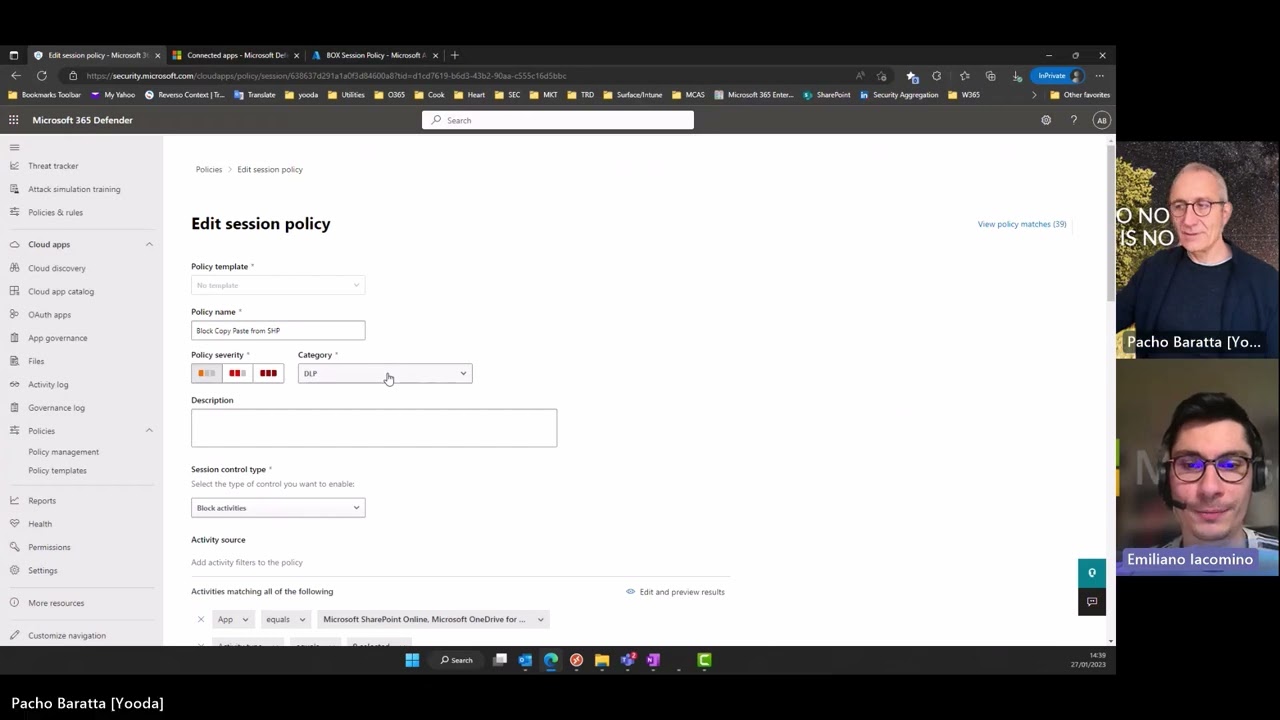Open the feedback chat floating icon
This screenshot has width=1280, height=720.
click(x=1092, y=602)
